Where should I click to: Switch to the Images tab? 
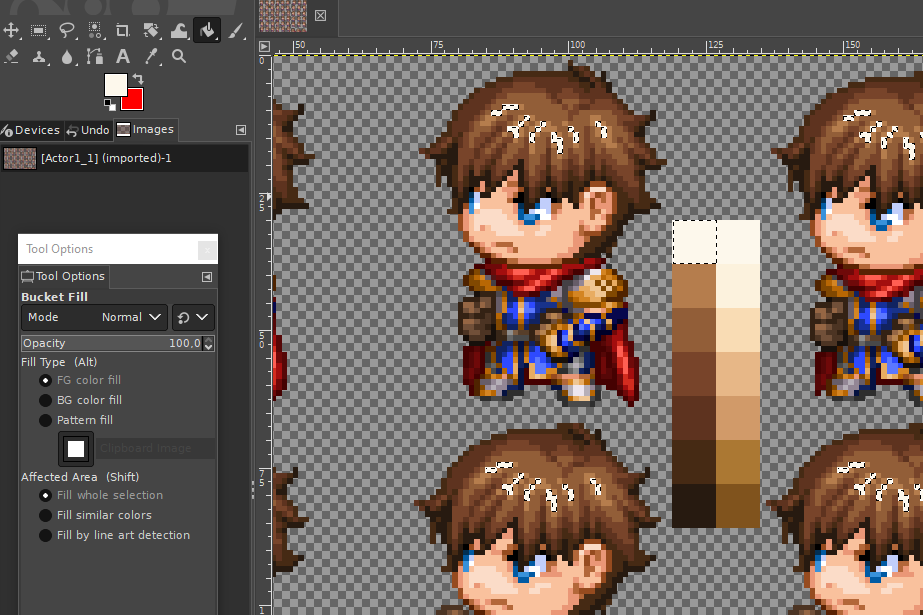click(145, 129)
